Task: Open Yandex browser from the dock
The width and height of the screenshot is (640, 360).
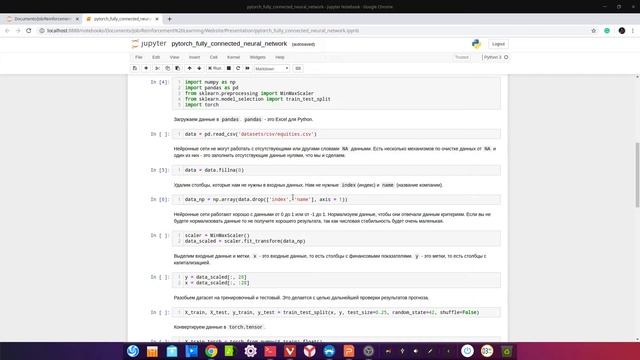Action: [x=309, y=351]
